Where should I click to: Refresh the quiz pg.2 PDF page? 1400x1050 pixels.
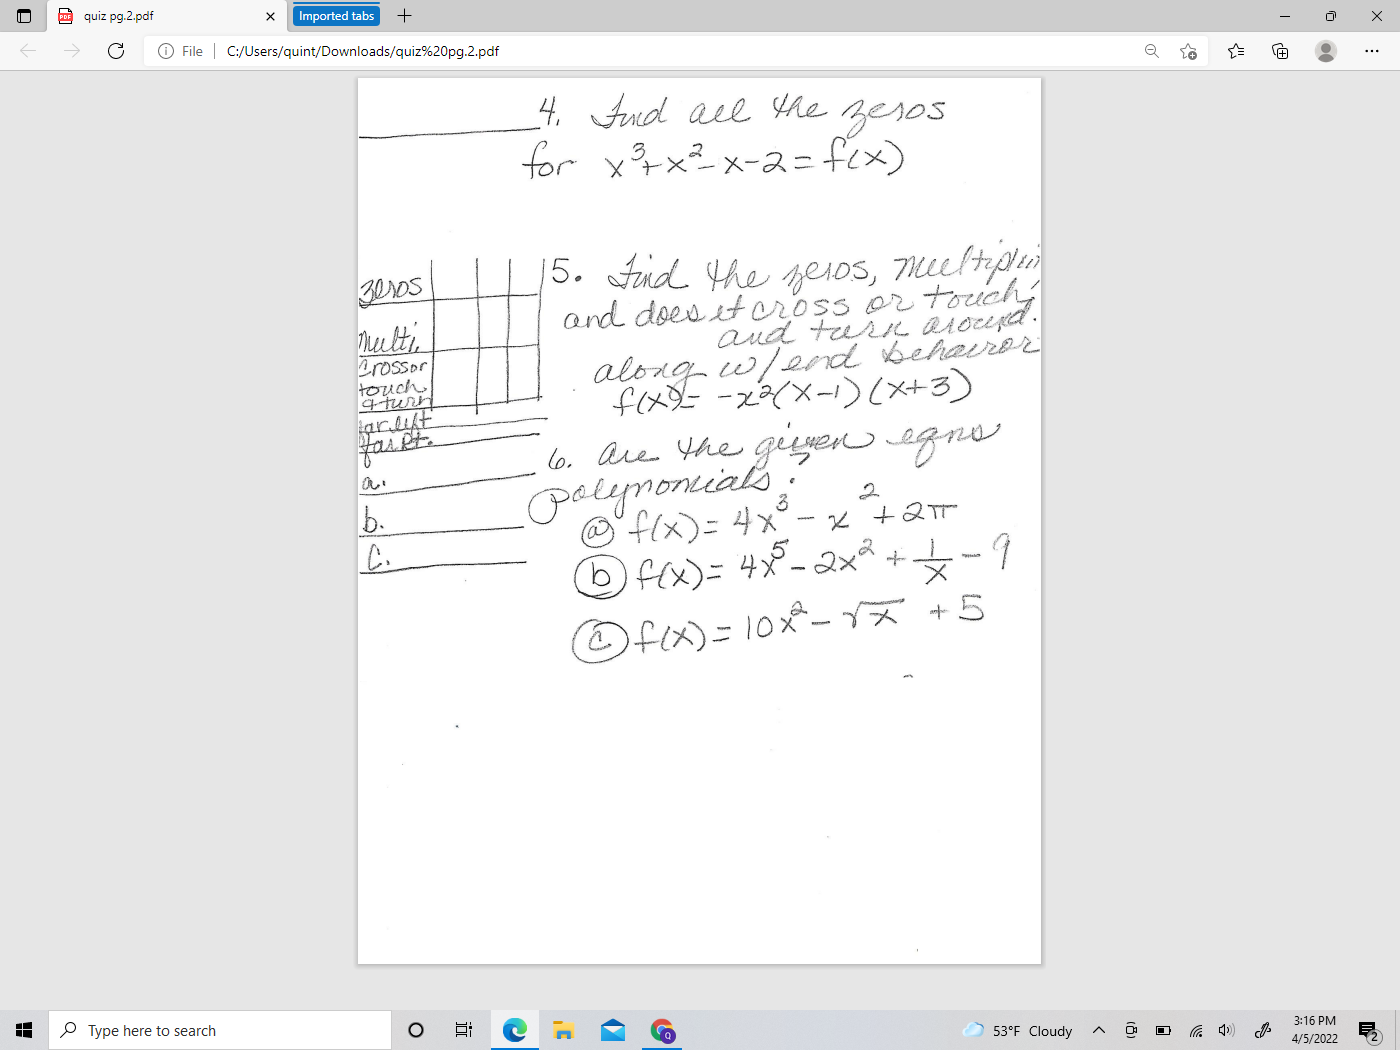click(x=116, y=51)
